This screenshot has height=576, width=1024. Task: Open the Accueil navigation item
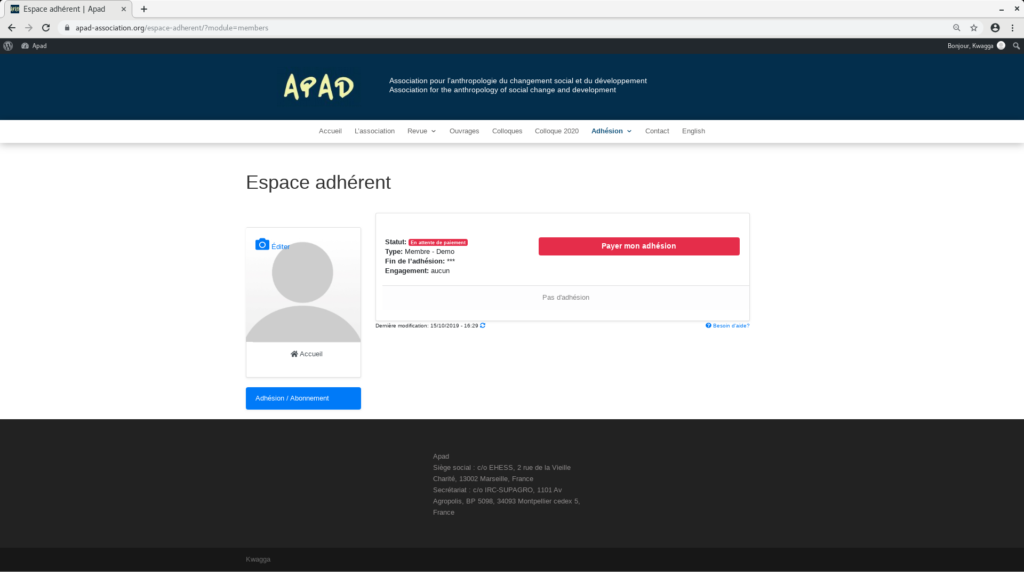(x=330, y=131)
